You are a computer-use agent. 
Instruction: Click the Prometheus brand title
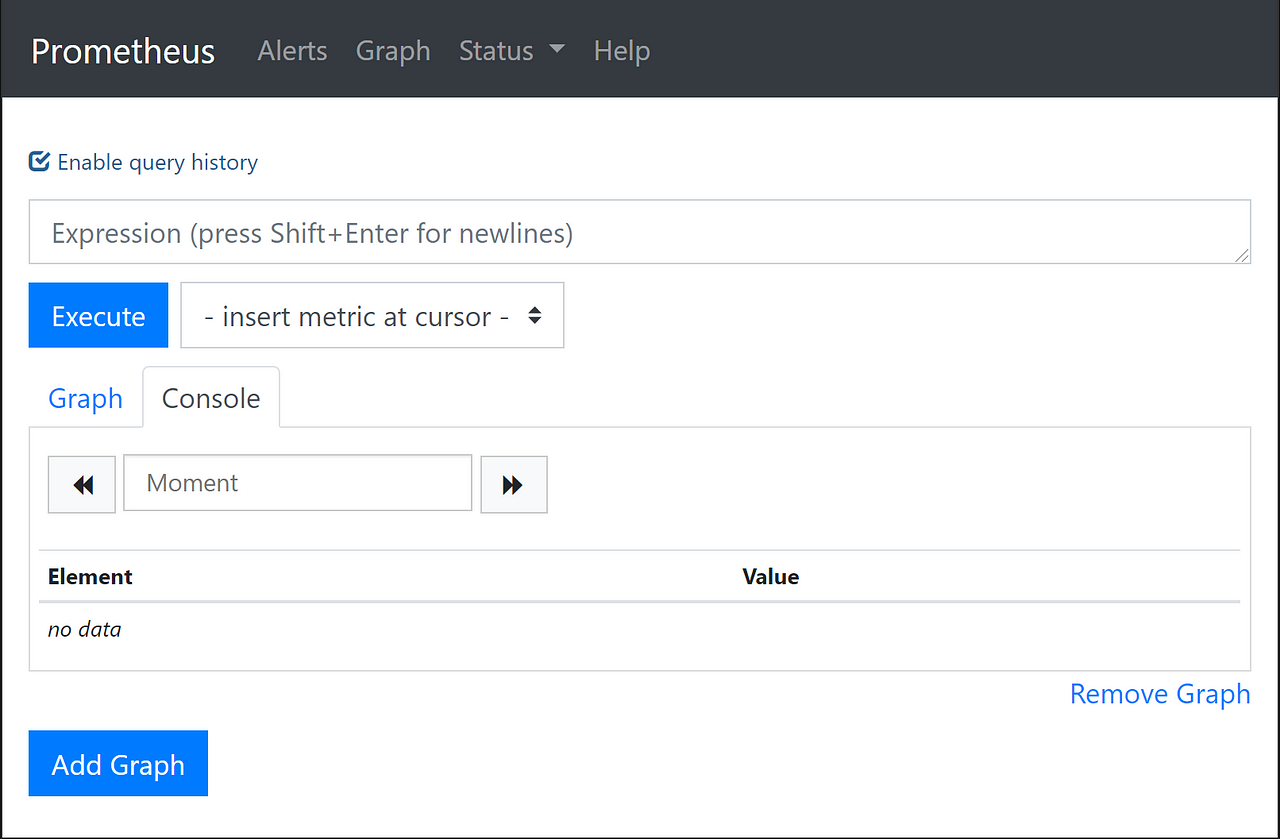pyautogui.click(x=123, y=51)
